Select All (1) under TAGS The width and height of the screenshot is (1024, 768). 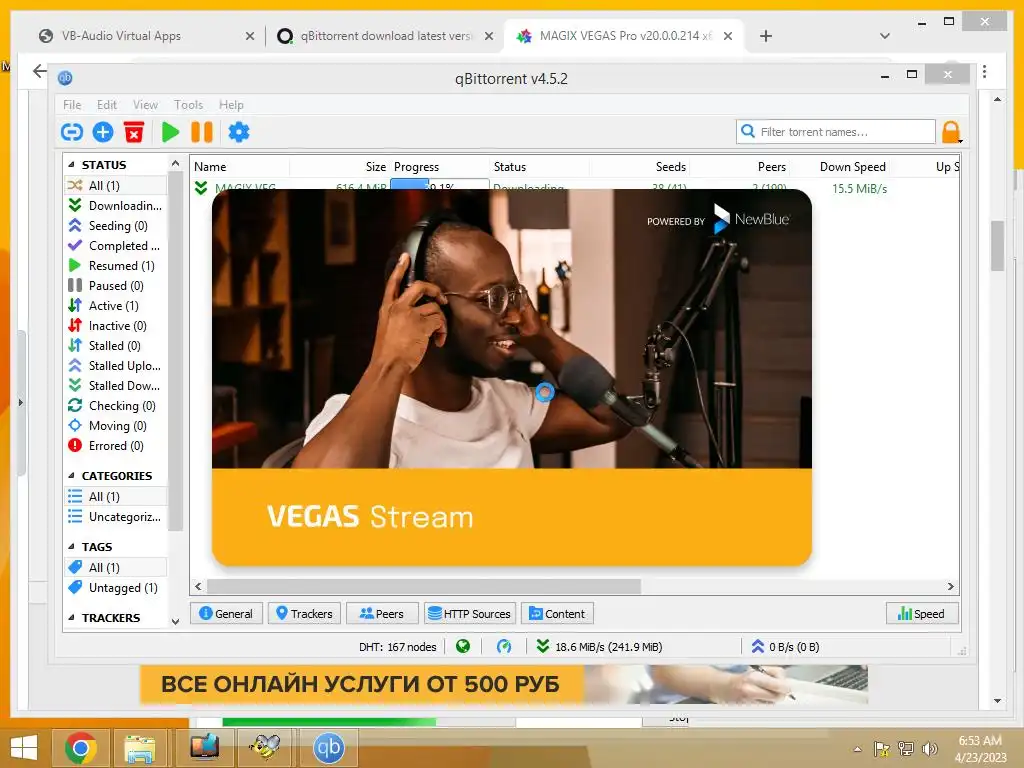[x=116, y=568]
